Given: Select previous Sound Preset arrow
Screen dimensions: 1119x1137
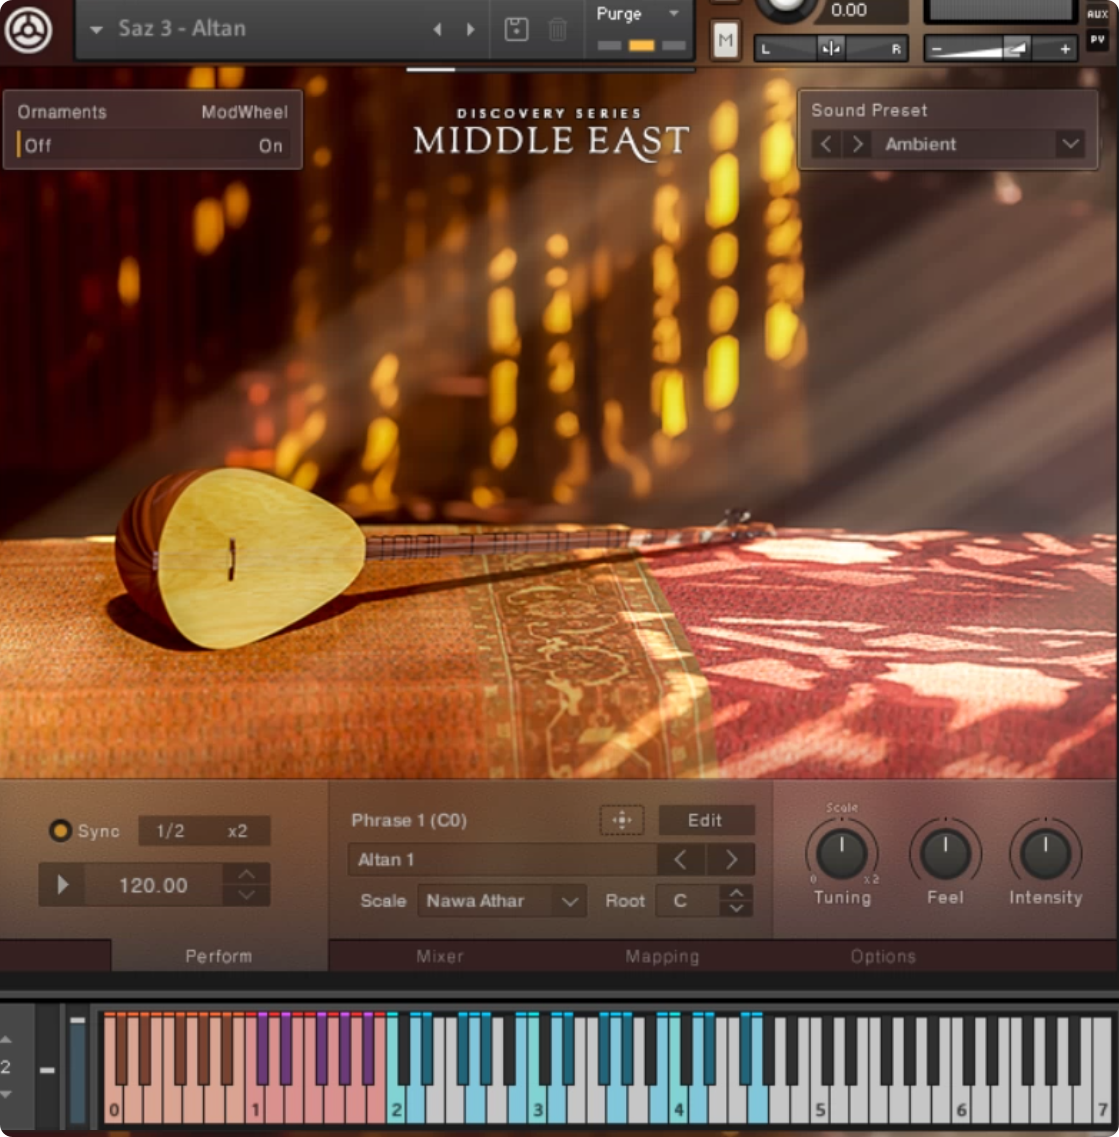Looking at the screenshot, I should (826, 144).
